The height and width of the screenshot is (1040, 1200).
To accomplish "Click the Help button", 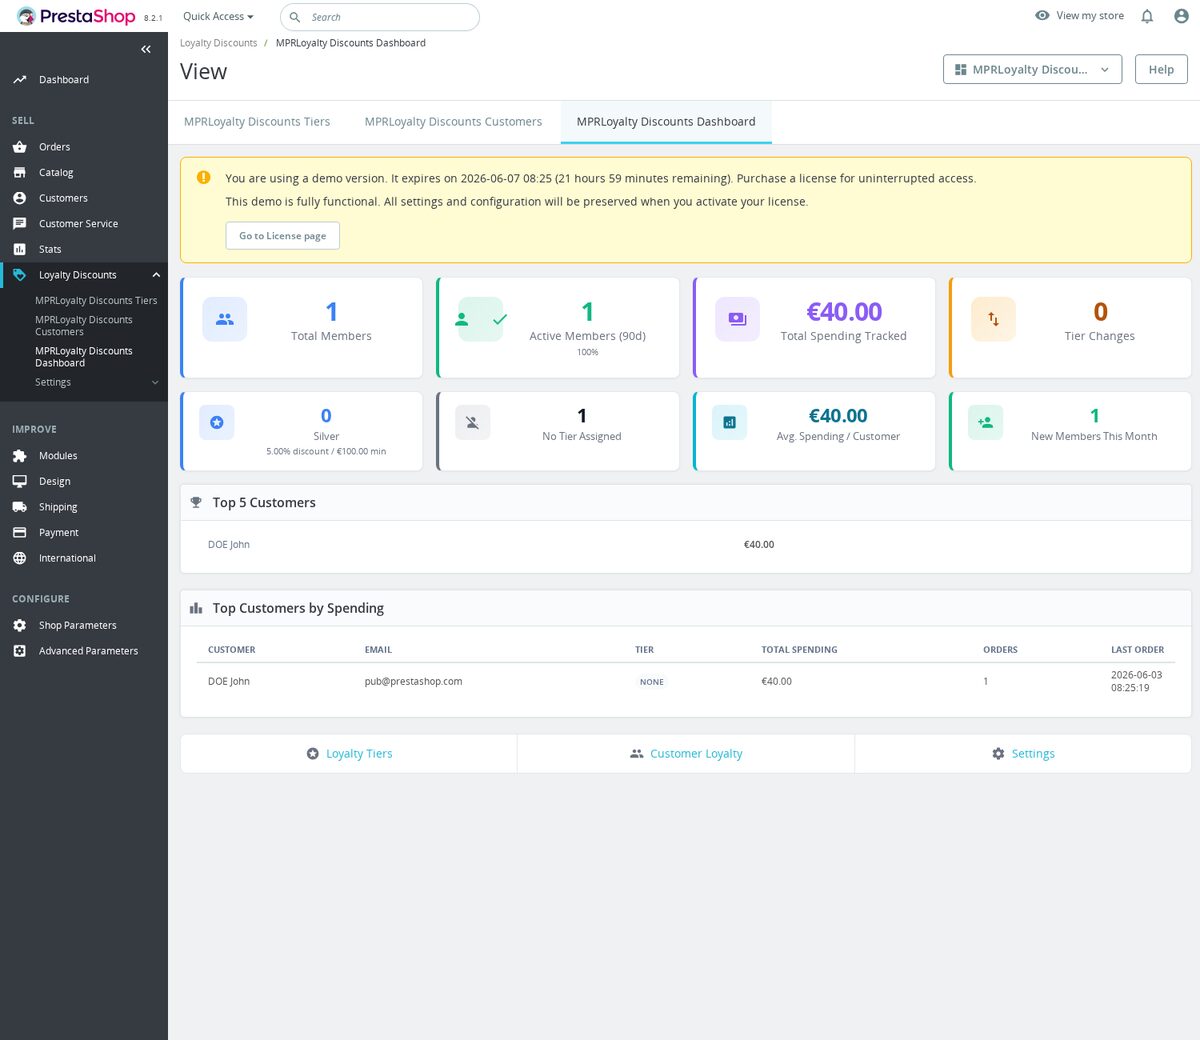I will tap(1161, 70).
